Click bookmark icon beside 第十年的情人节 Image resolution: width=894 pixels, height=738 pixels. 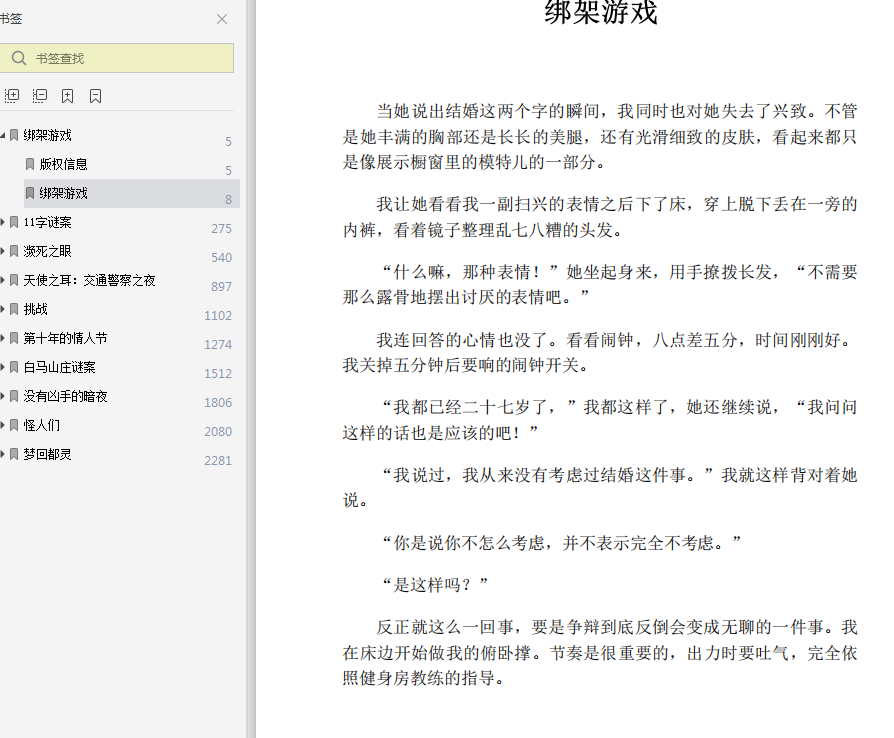point(14,338)
